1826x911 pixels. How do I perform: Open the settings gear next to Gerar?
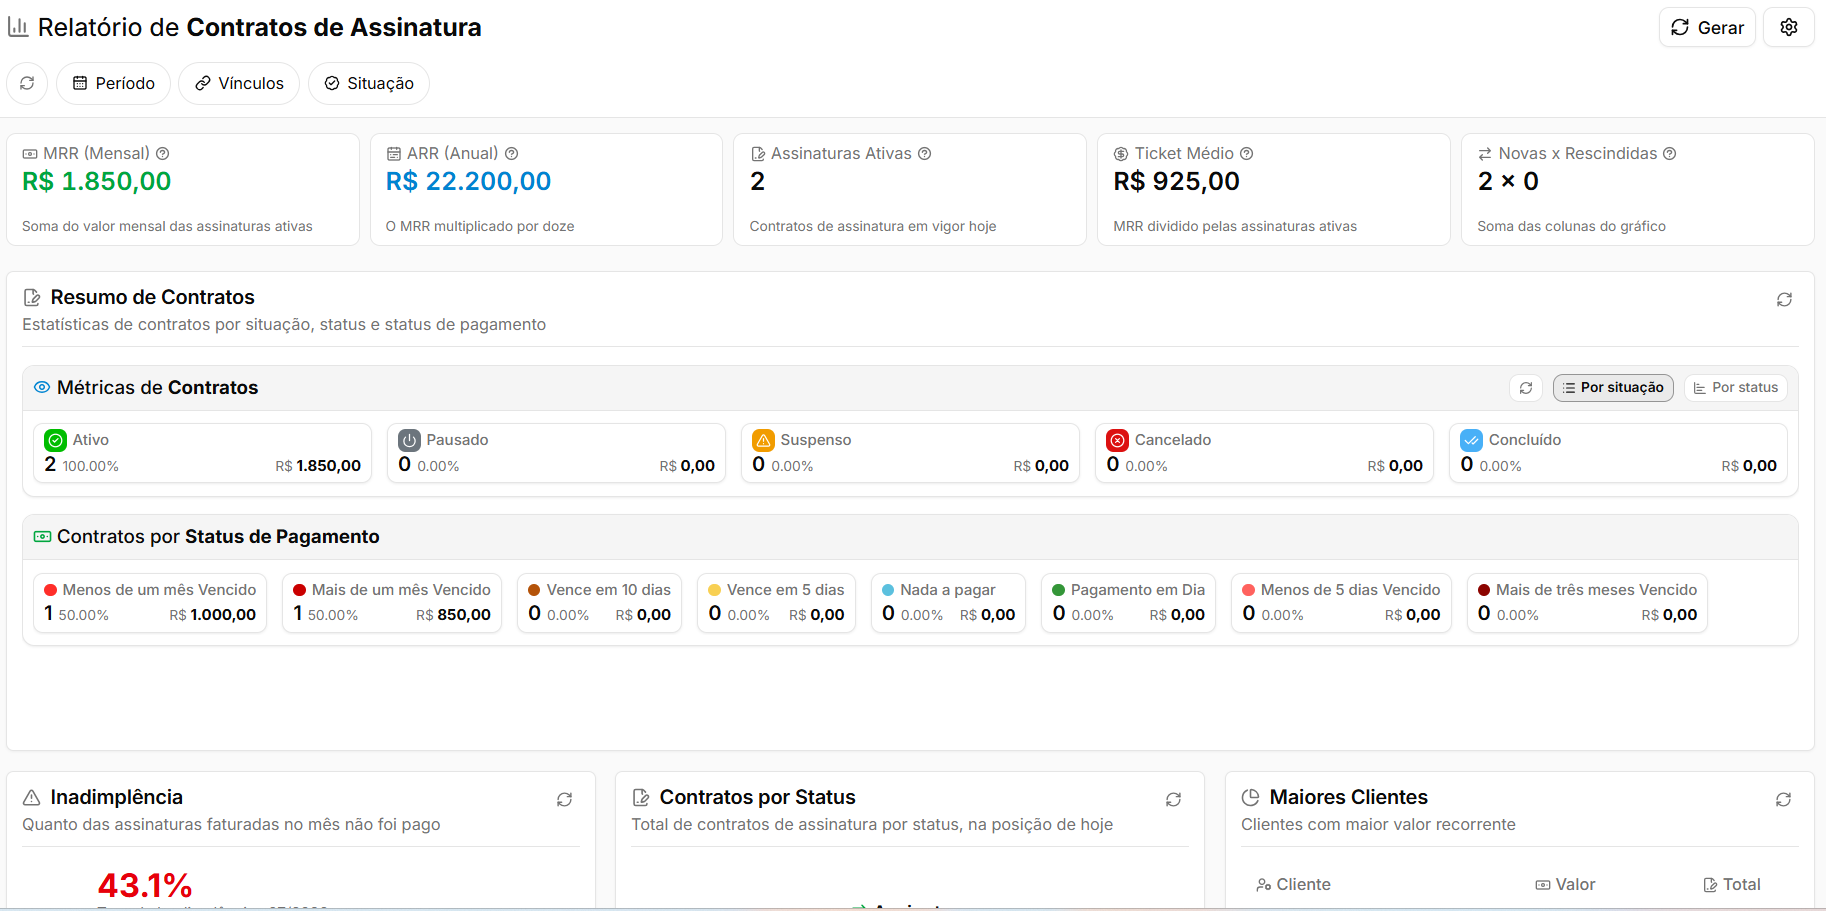1788,27
